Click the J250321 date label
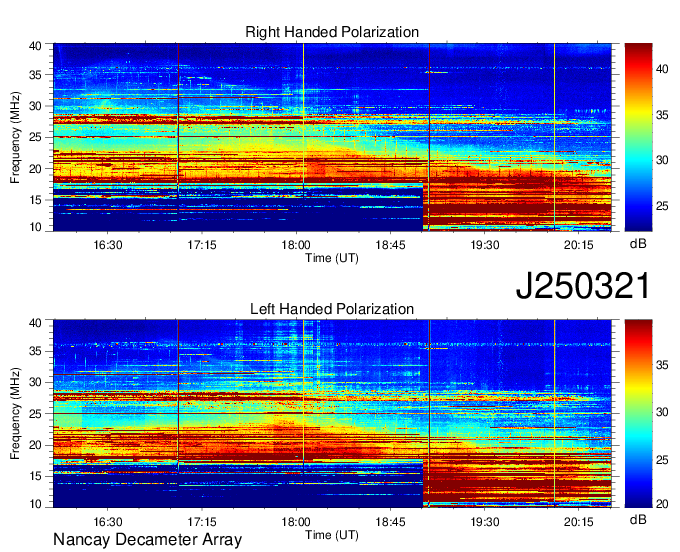680x552 pixels. [x=583, y=286]
